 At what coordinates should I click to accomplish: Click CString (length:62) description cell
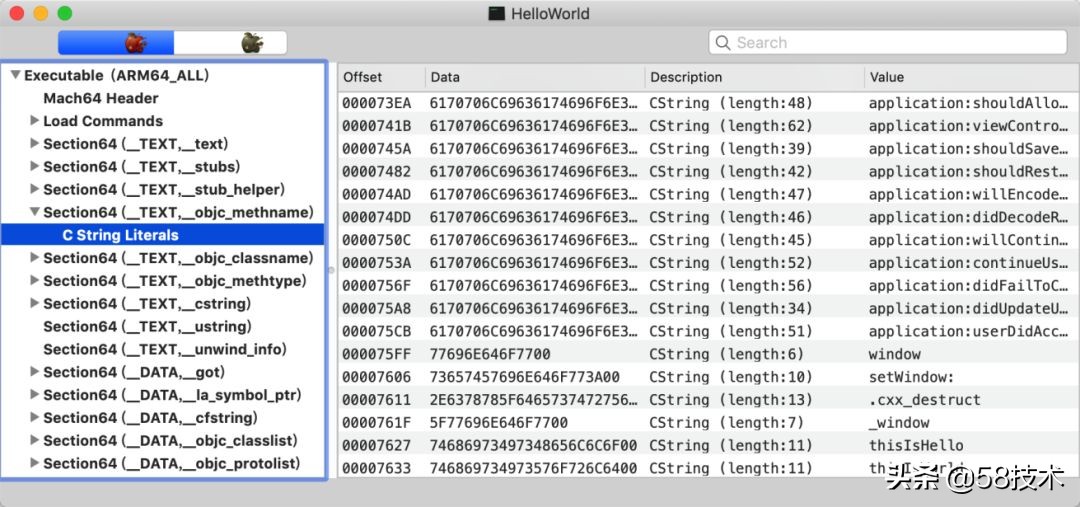(x=731, y=126)
